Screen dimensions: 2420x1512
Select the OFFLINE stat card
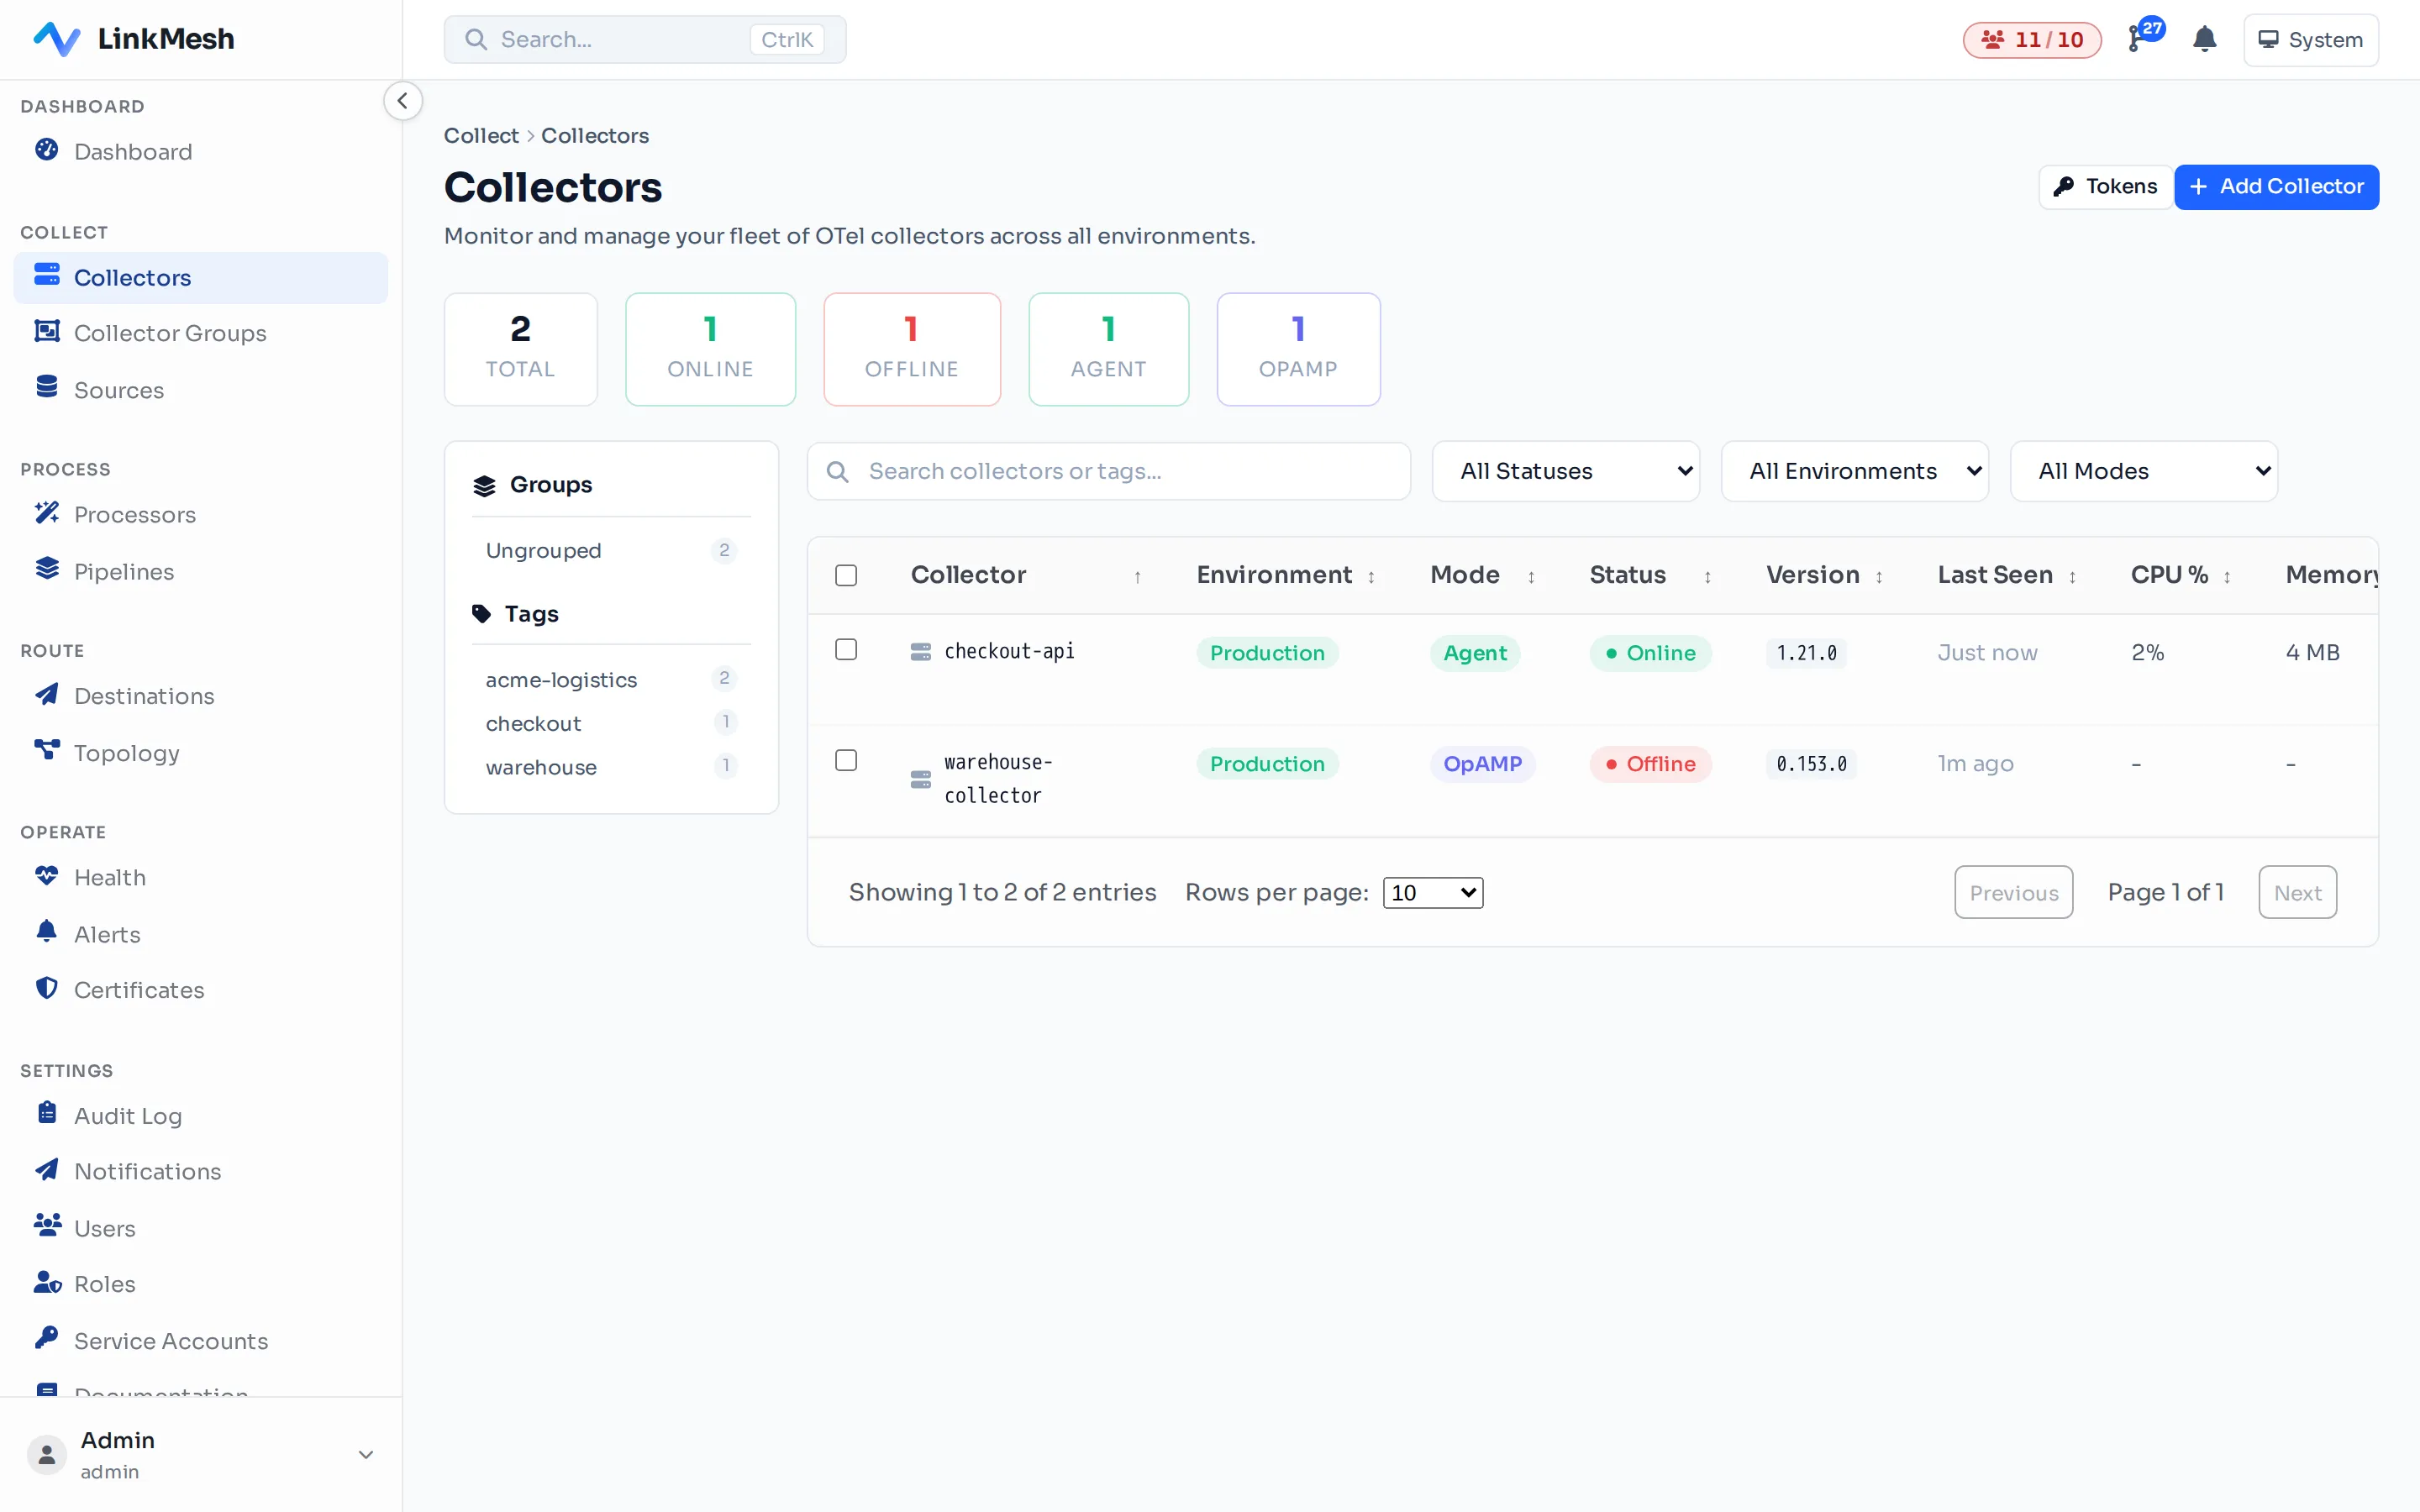(911, 349)
